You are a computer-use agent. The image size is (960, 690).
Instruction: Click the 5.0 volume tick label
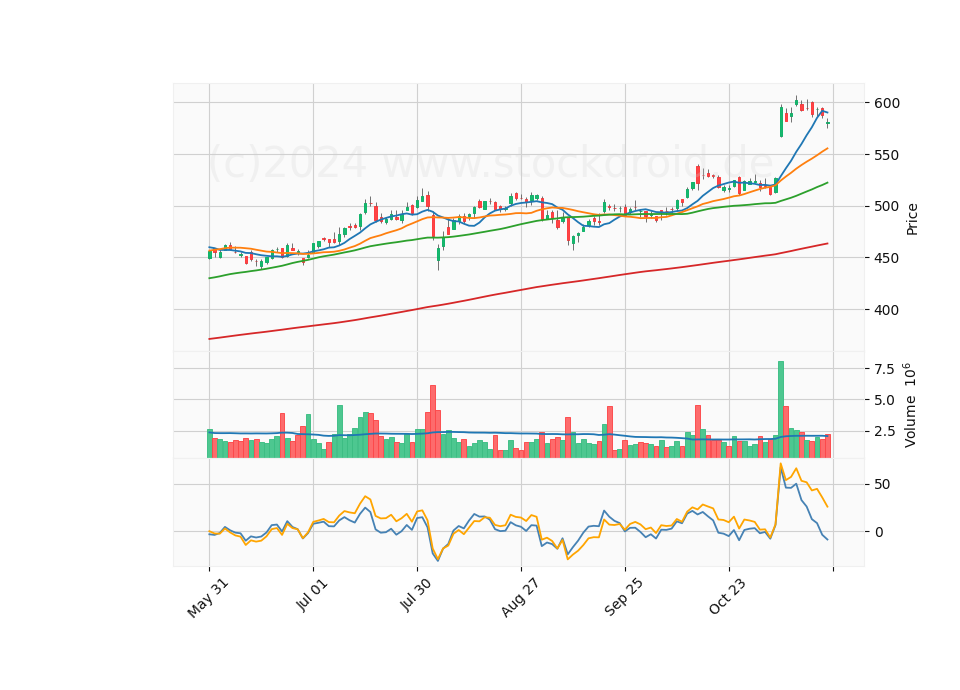(883, 400)
